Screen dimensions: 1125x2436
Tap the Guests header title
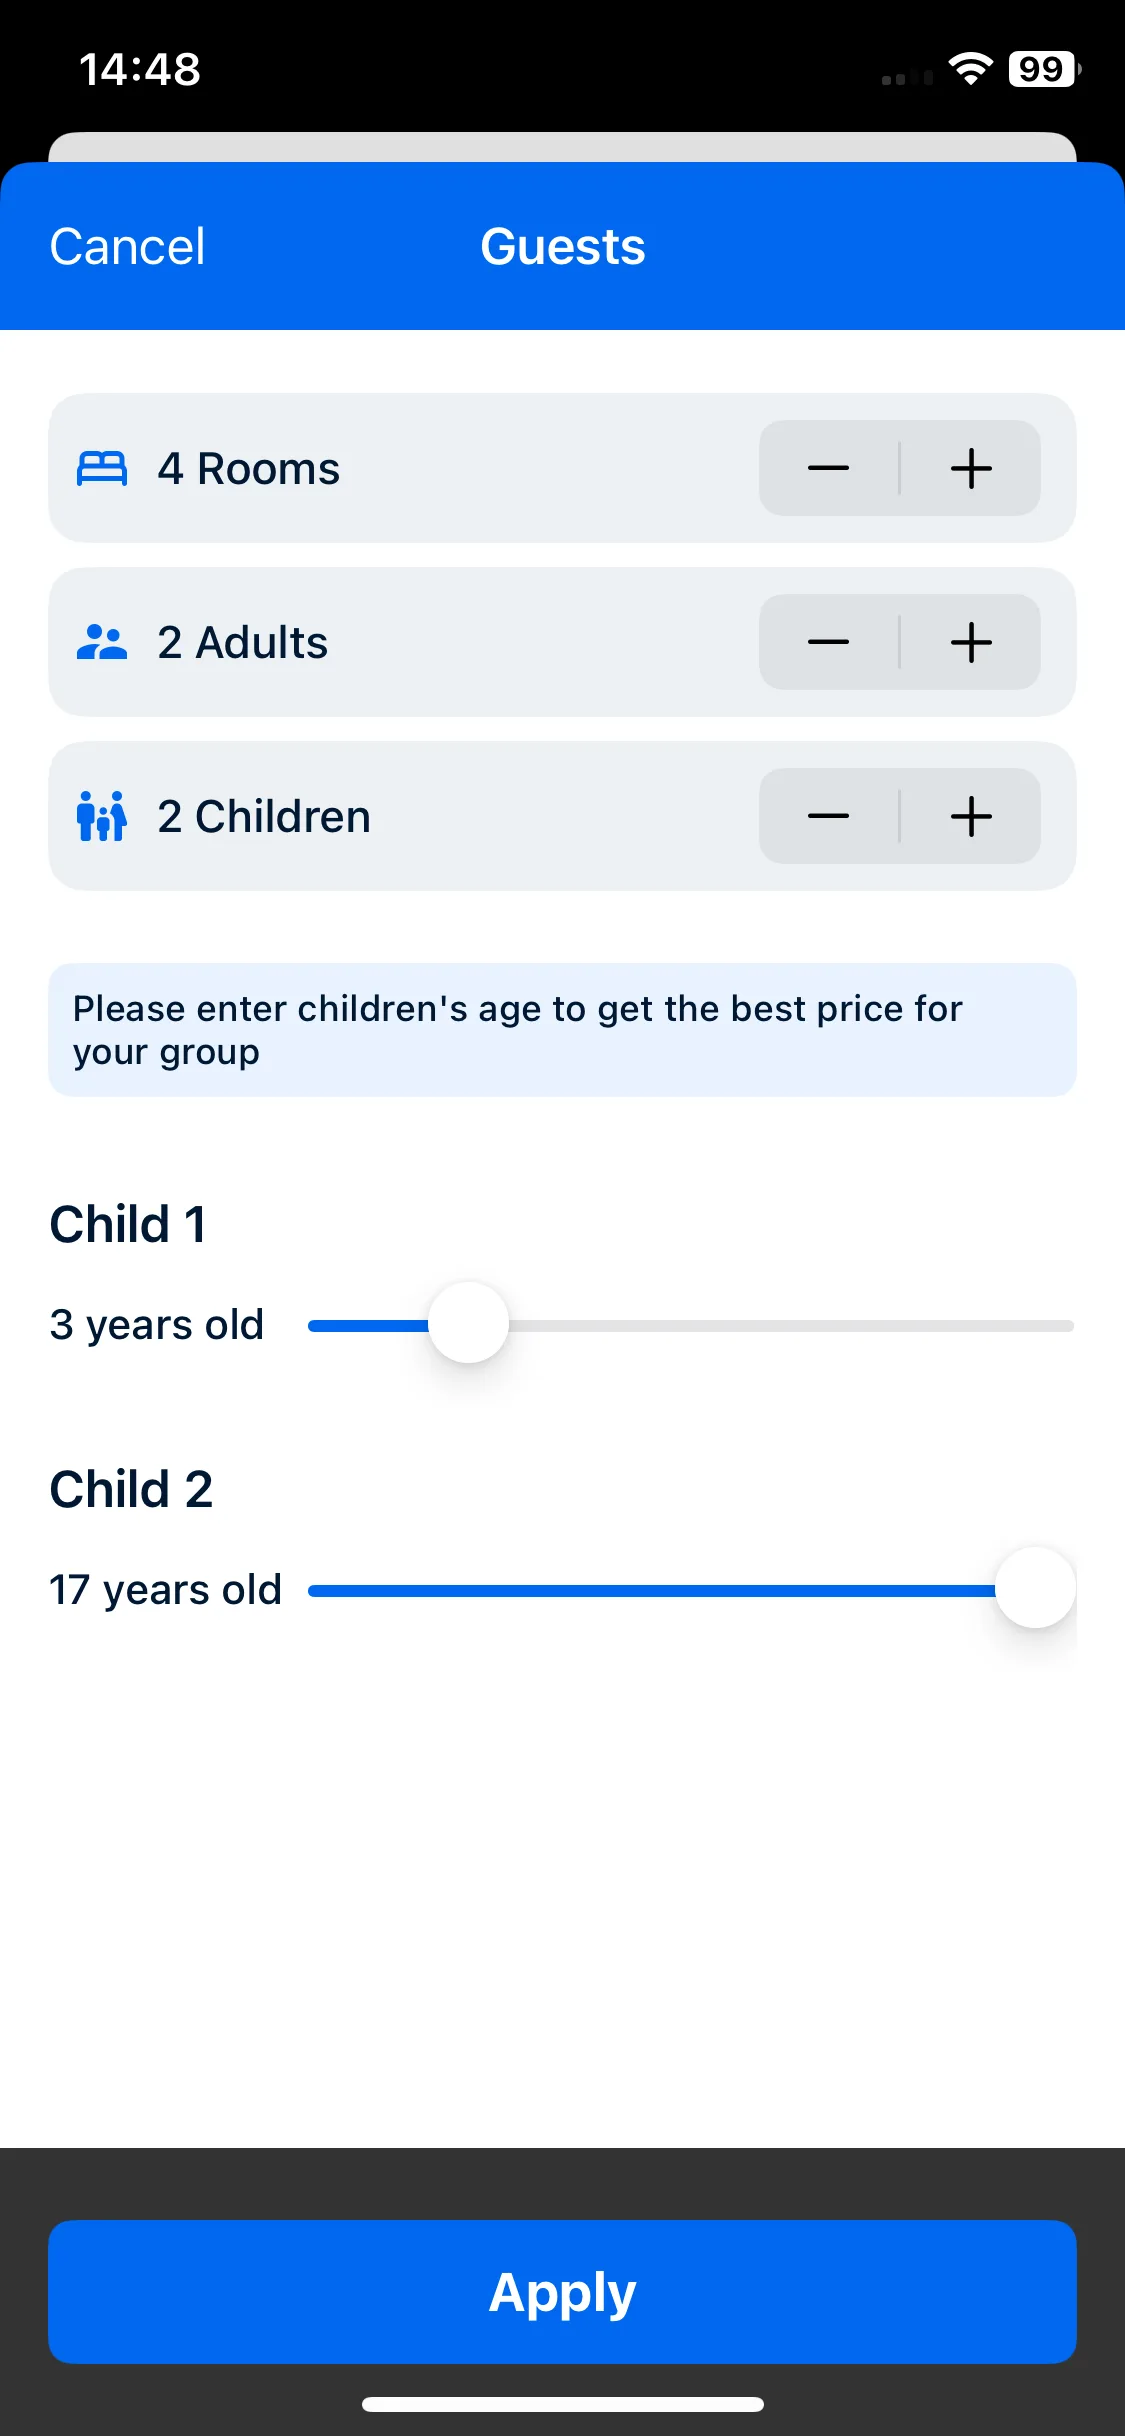click(x=563, y=247)
